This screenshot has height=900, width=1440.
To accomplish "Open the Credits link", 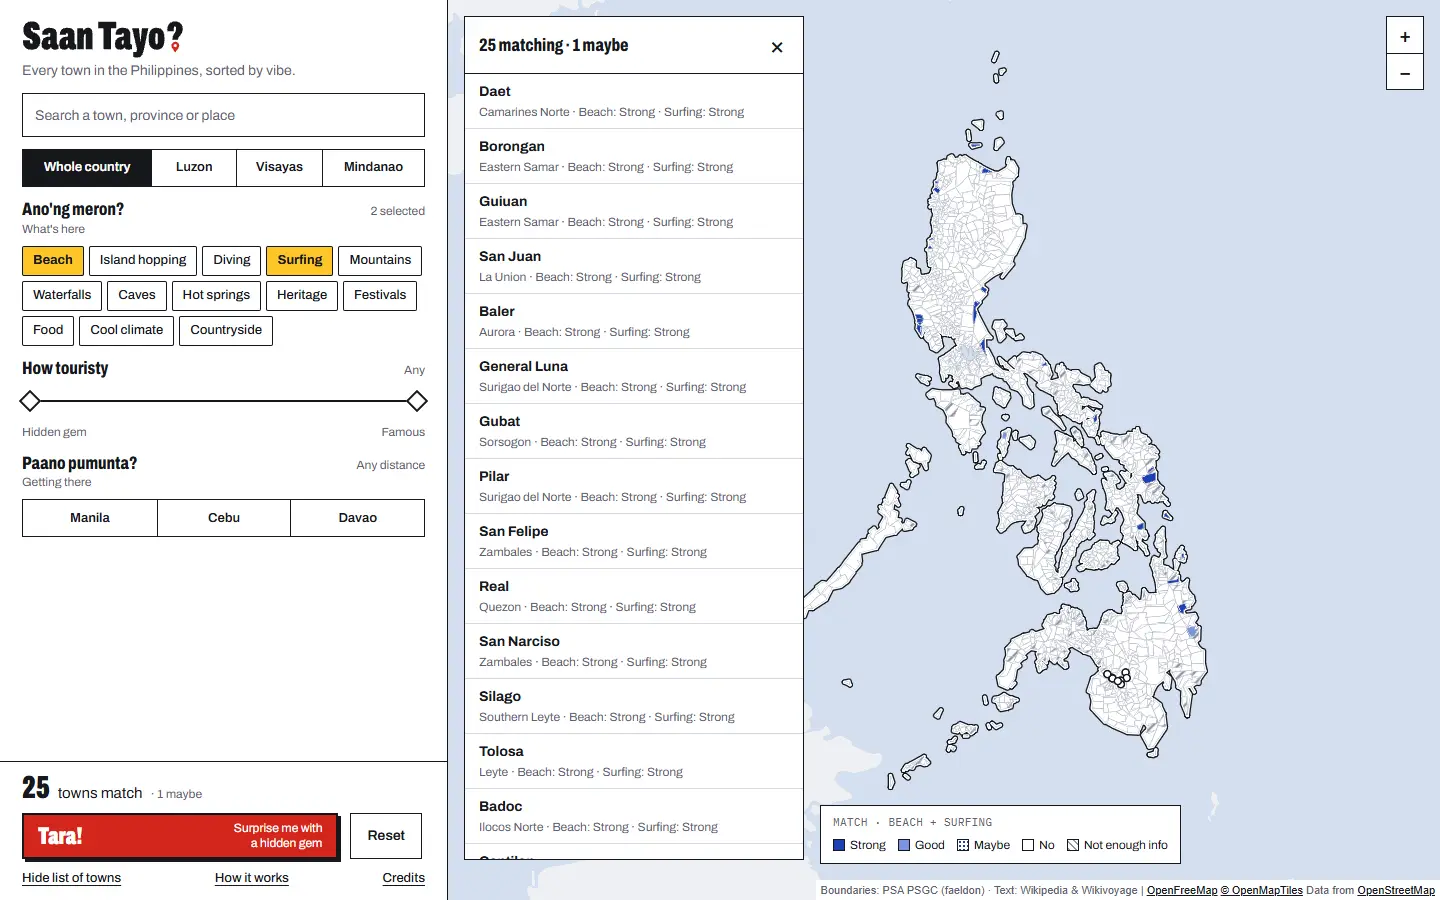I will point(404,878).
